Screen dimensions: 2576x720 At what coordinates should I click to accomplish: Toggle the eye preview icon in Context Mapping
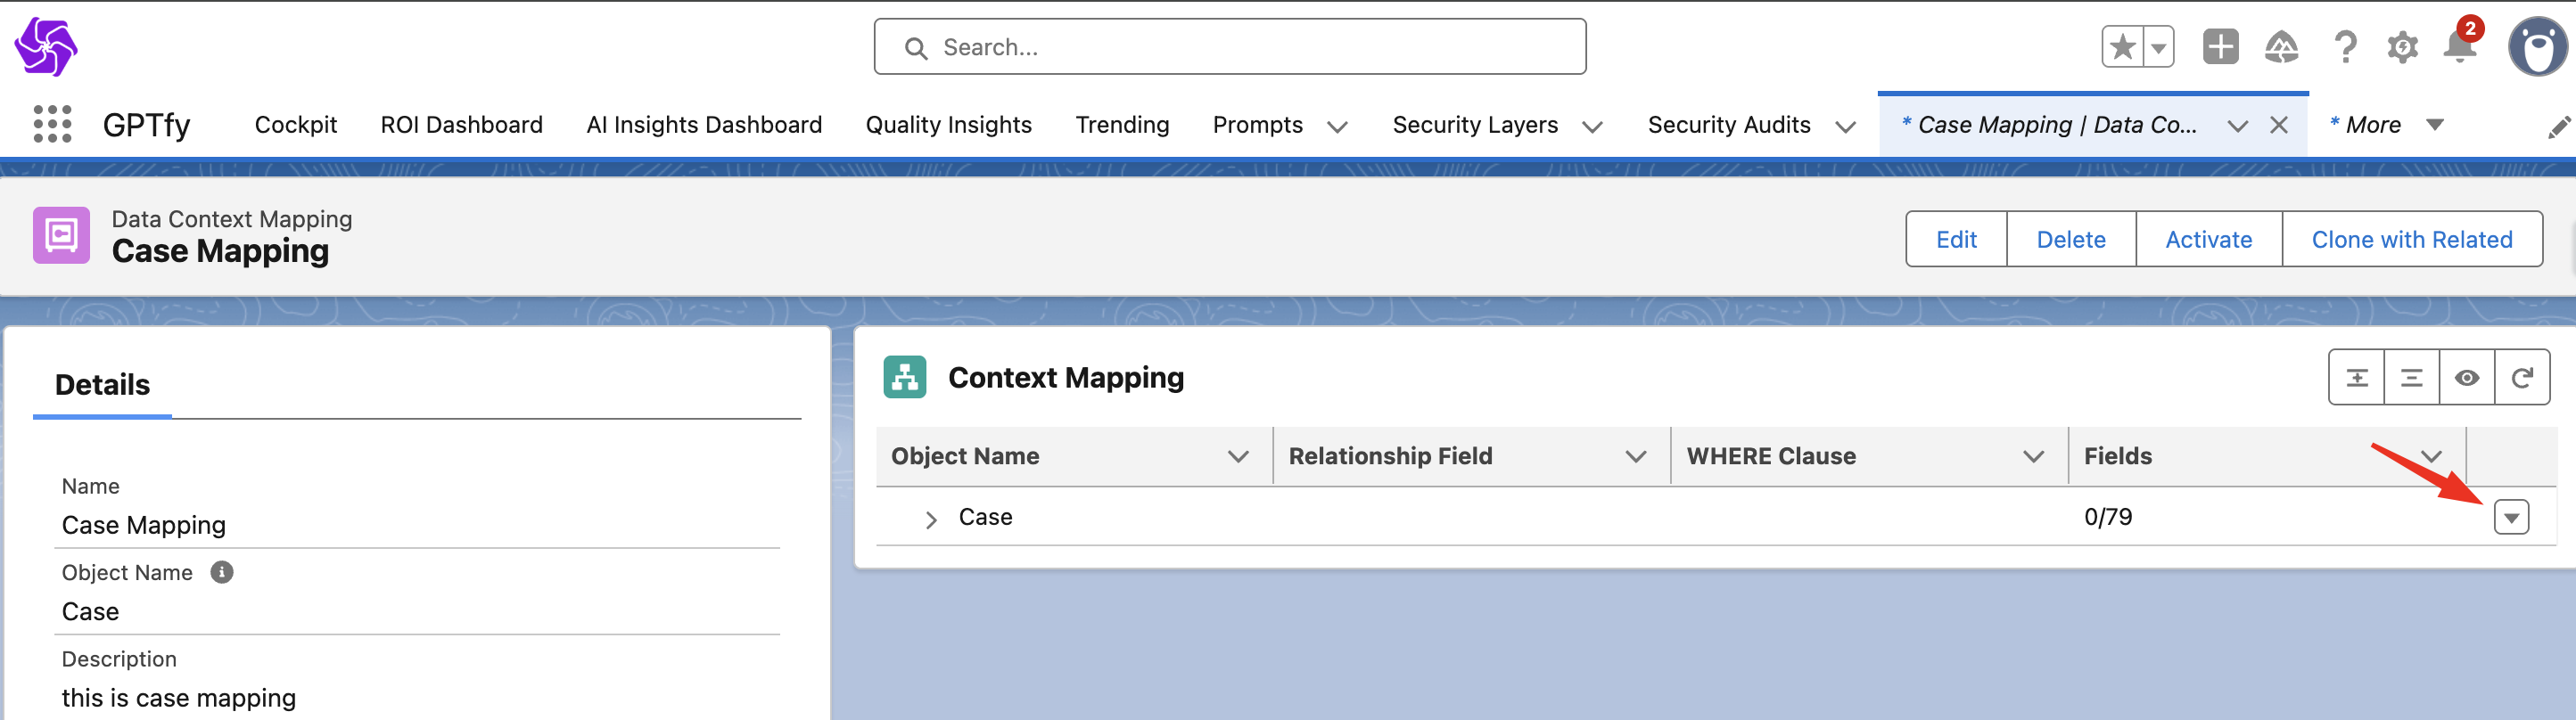point(2466,378)
